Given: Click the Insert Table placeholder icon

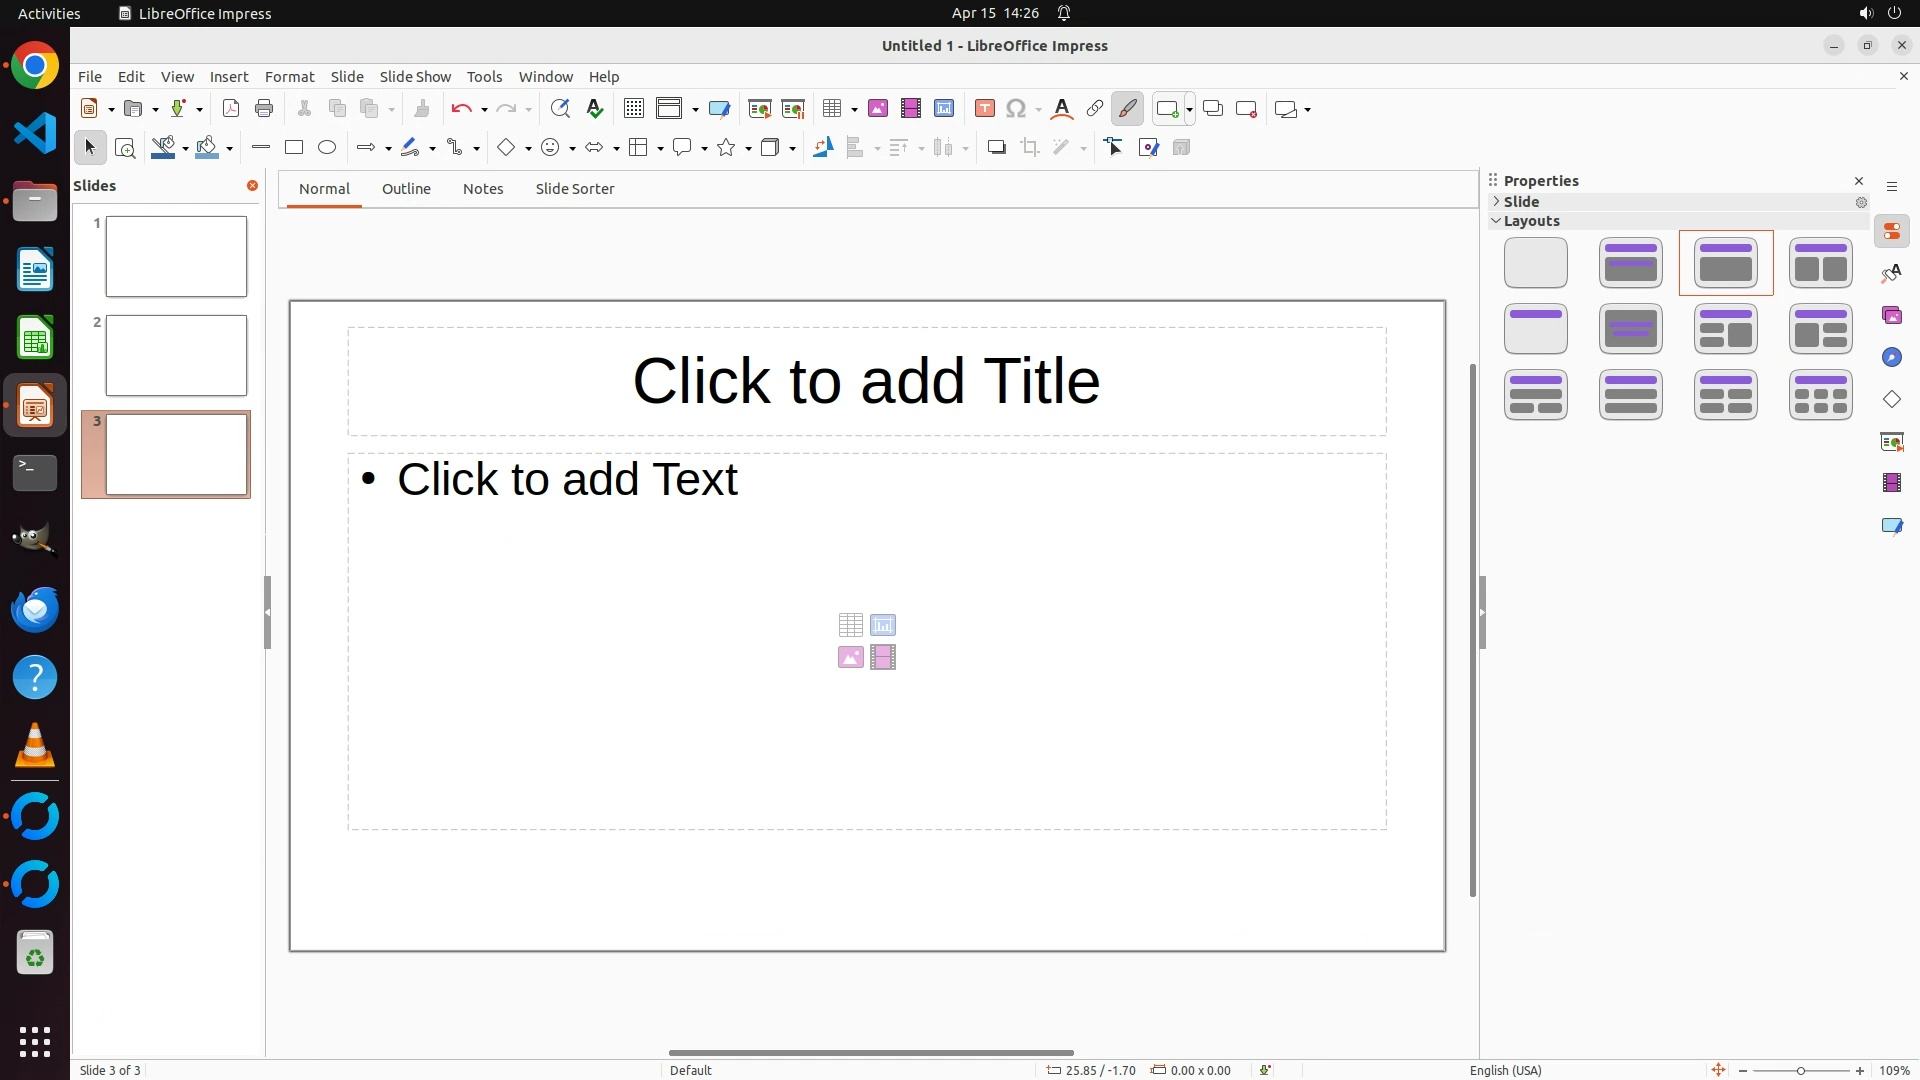Looking at the screenshot, I should tap(850, 625).
